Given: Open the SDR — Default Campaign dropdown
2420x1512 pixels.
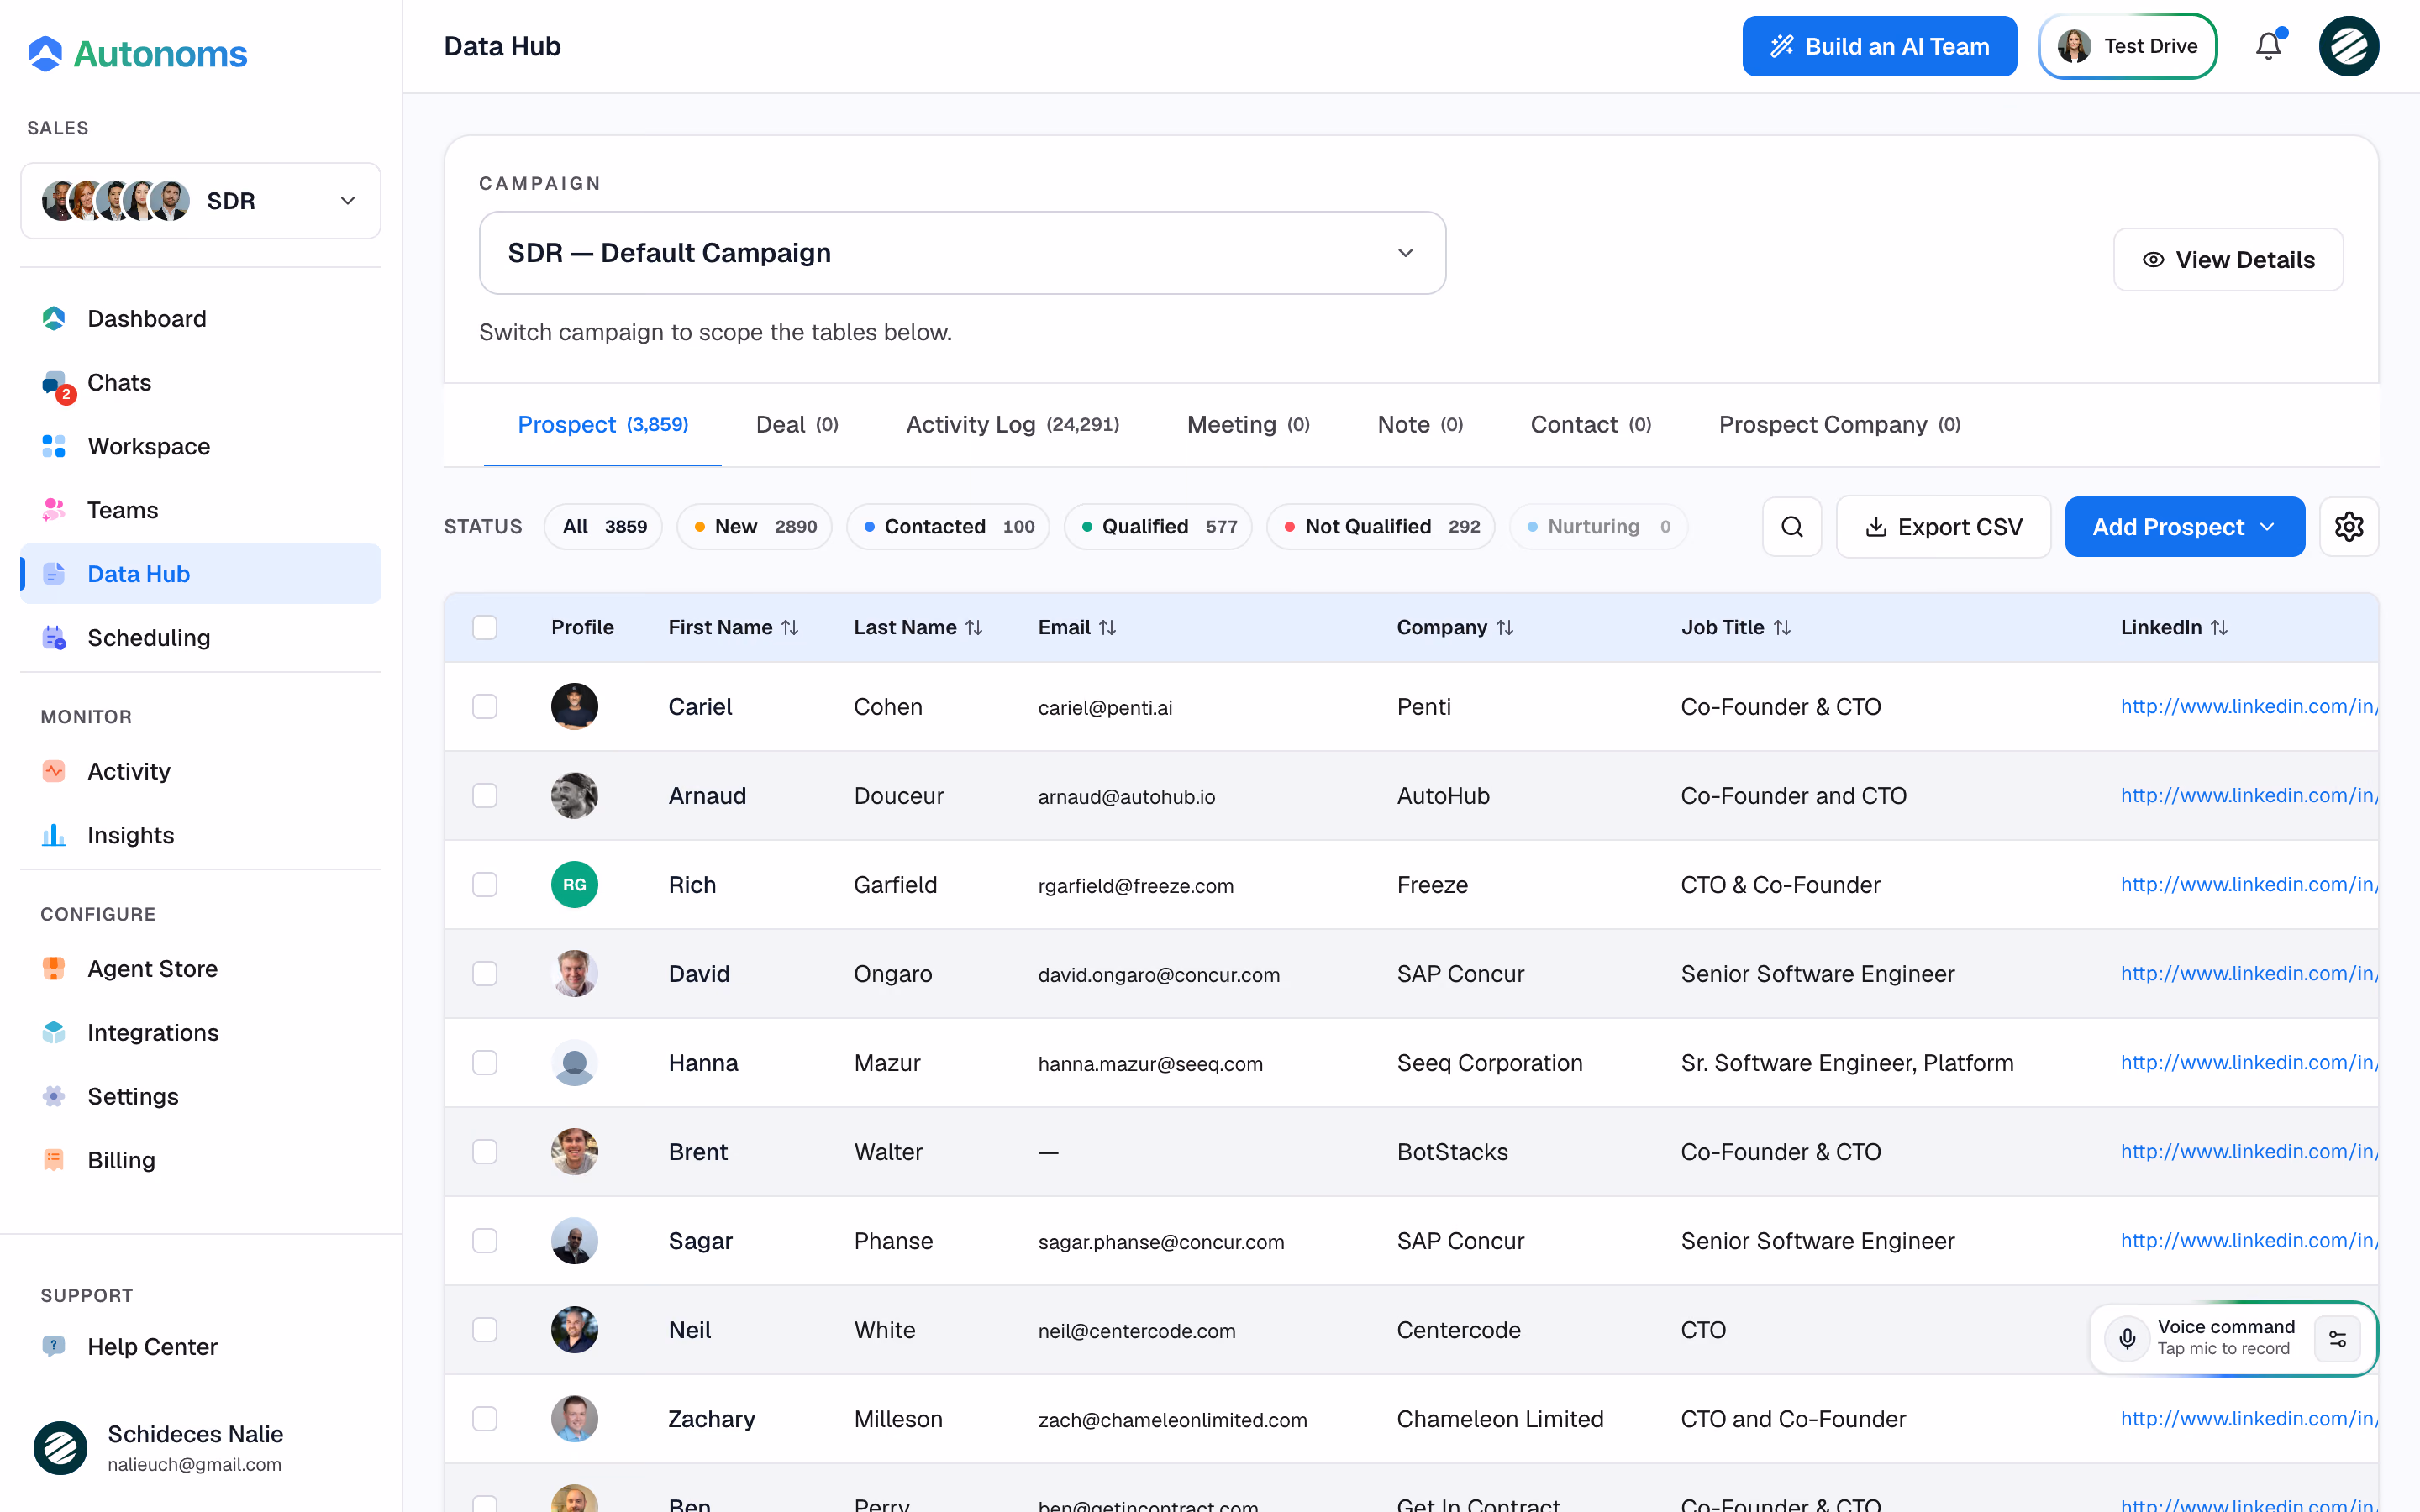Looking at the screenshot, I should [962, 253].
